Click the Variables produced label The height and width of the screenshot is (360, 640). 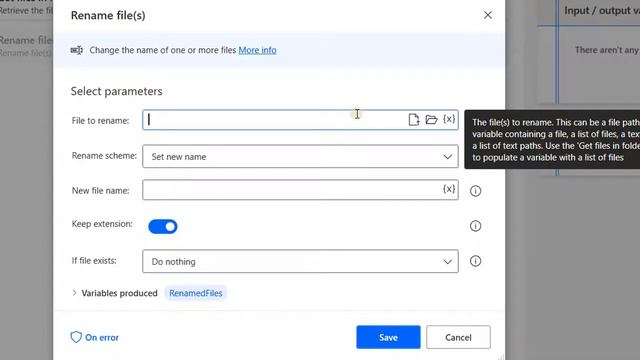pyautogui.click(x=119, y=293)
